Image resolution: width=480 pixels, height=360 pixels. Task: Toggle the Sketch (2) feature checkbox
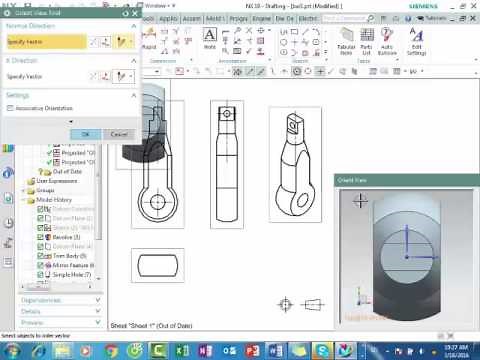pyautogui.click(x=40, y=228)
